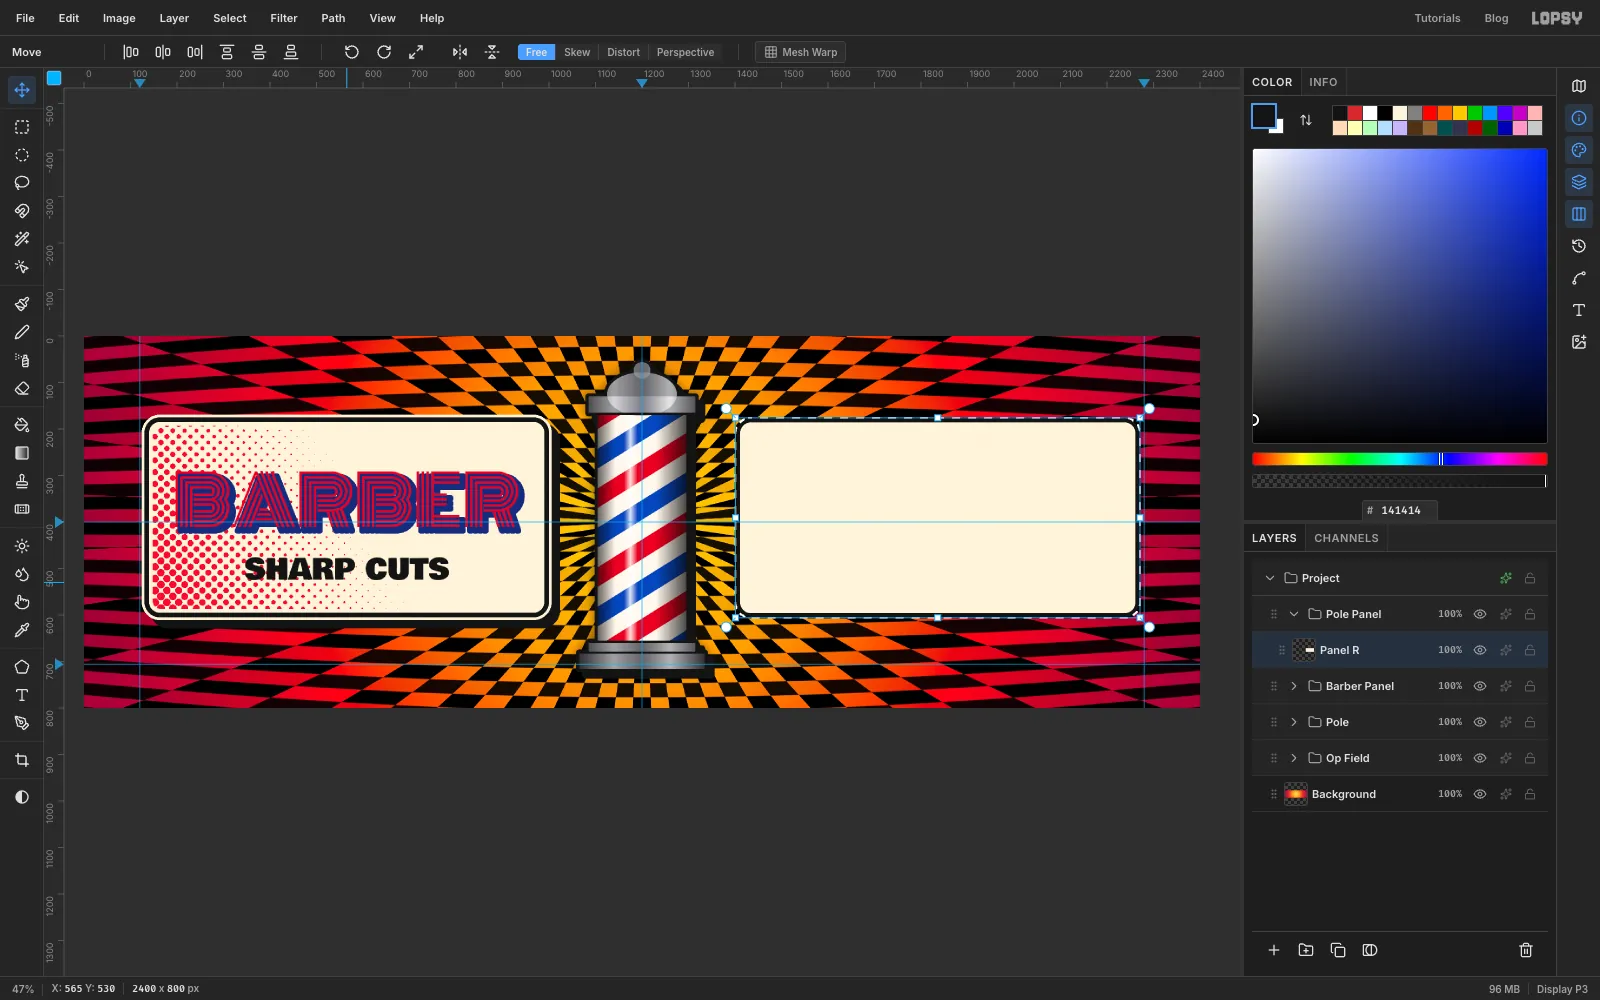This screenshot has width=1600, height=1000.
Task: Select the Eraser tool
Action: click(x=22, y=389)
